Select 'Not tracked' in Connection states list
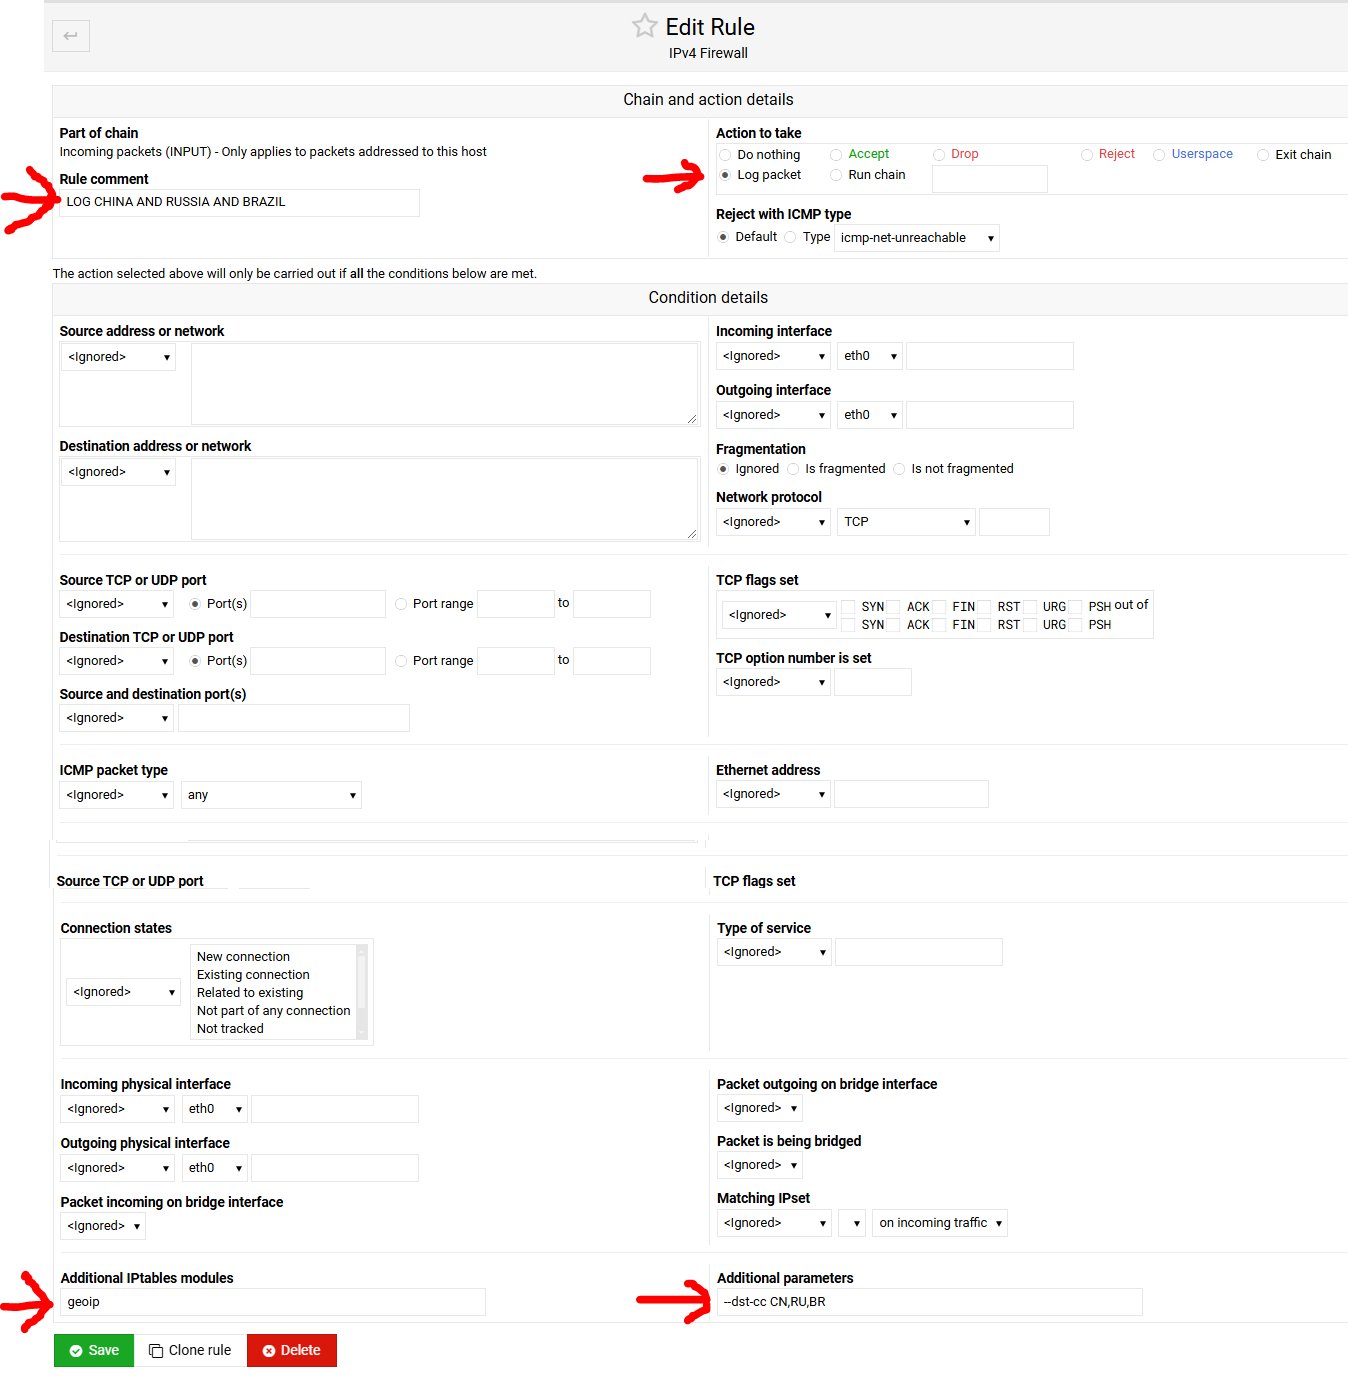Image resolution: width=1348 pixels, height=1378 pixels. tap(230, 1029)
